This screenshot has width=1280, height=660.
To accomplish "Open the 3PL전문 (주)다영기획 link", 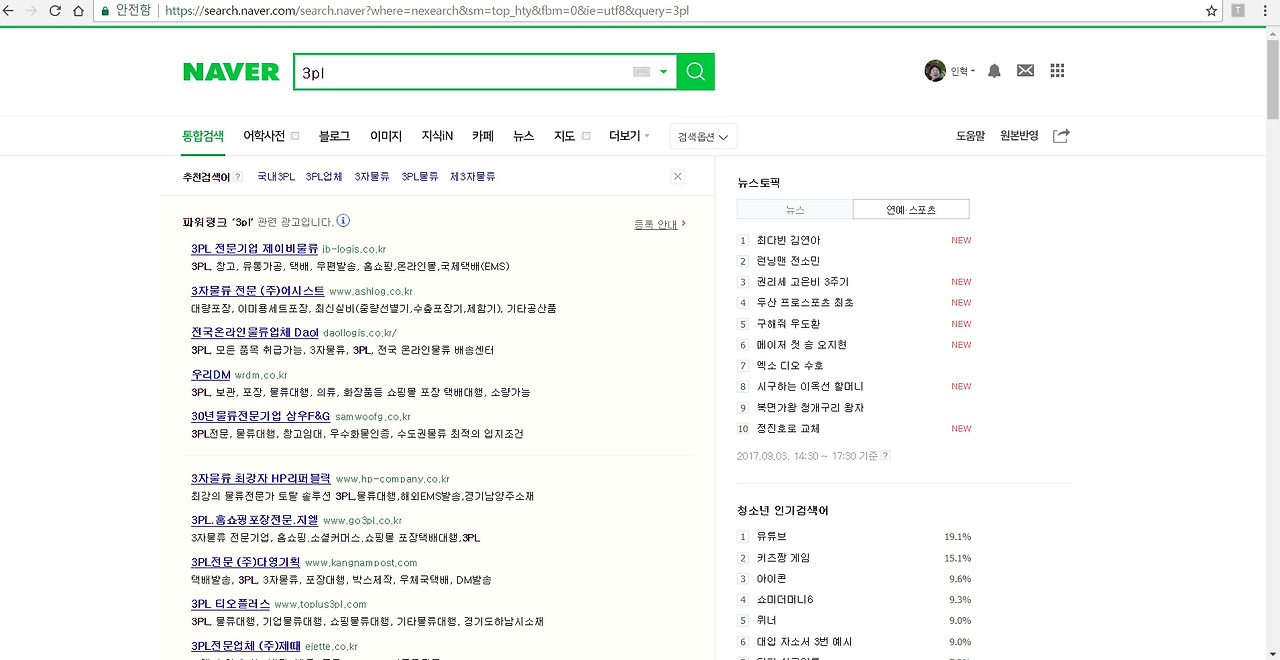I will [246, 562].
